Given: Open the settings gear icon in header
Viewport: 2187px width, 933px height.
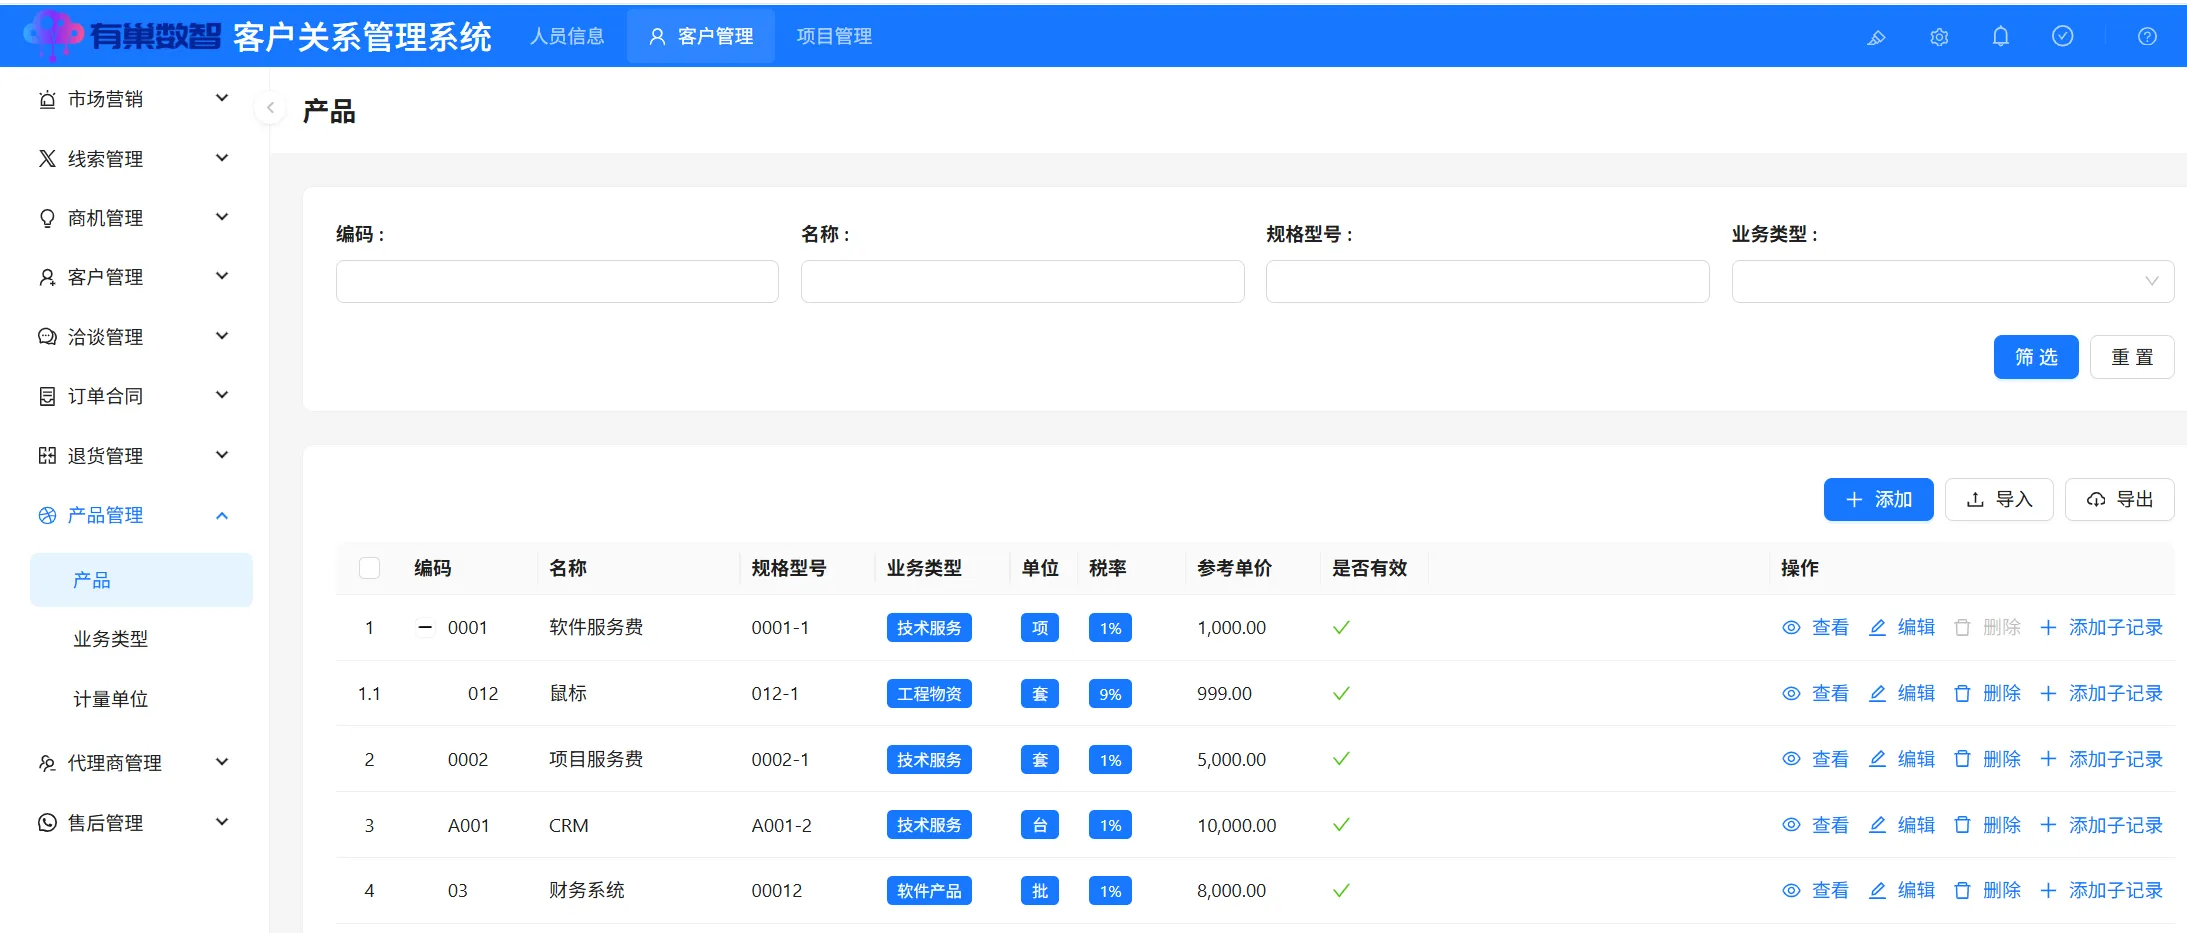Looking at the screenshot, I should [1939, 37].
